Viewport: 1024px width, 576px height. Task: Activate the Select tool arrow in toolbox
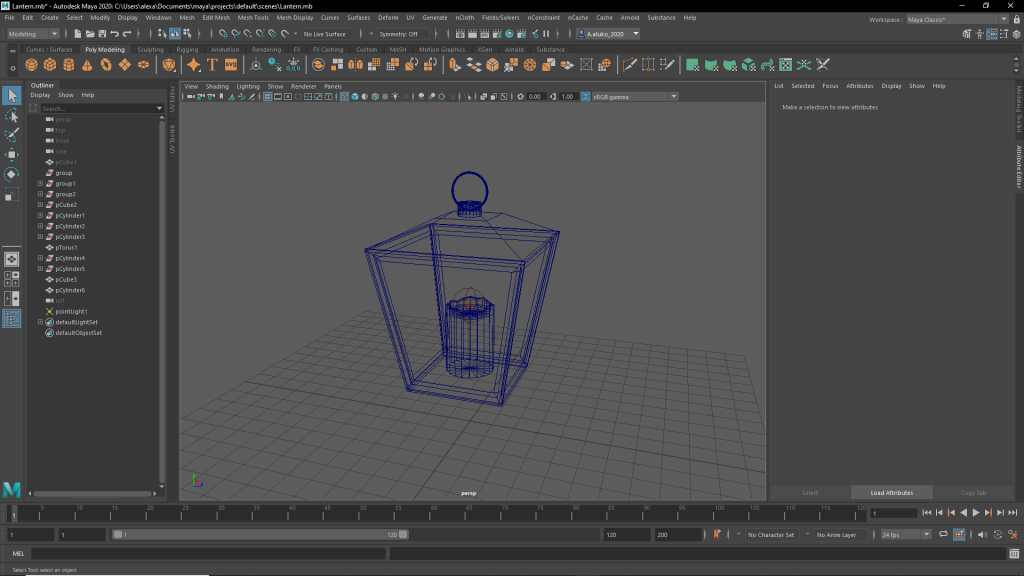[12, 96]
